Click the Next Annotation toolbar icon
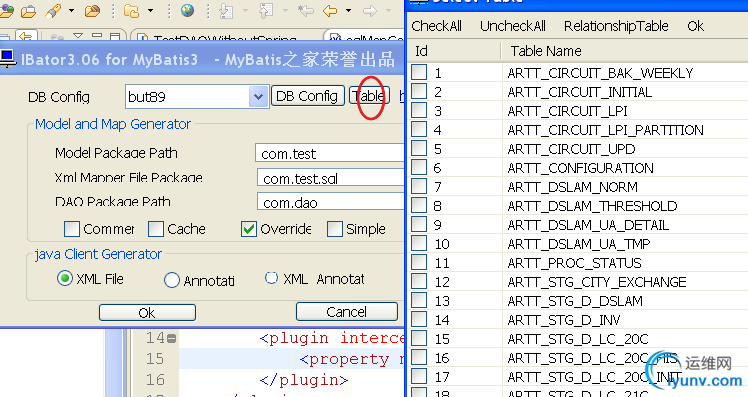The width and height of the screenshot is (748, 397). coord(225,10)
